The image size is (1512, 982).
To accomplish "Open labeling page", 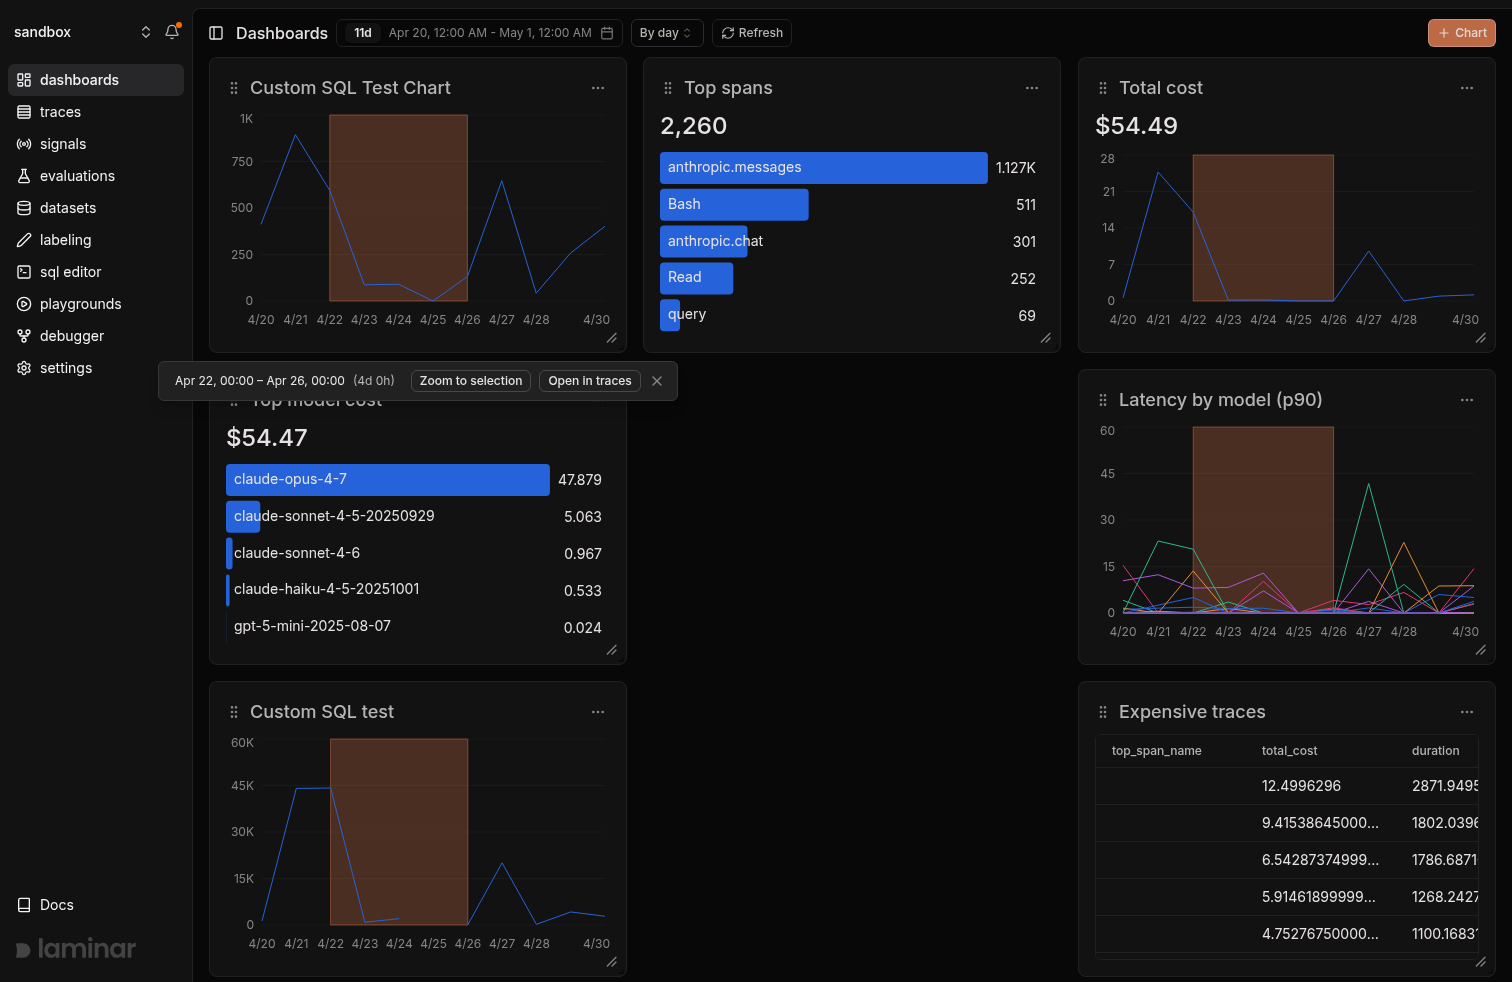I will click(x=96, y=240).
